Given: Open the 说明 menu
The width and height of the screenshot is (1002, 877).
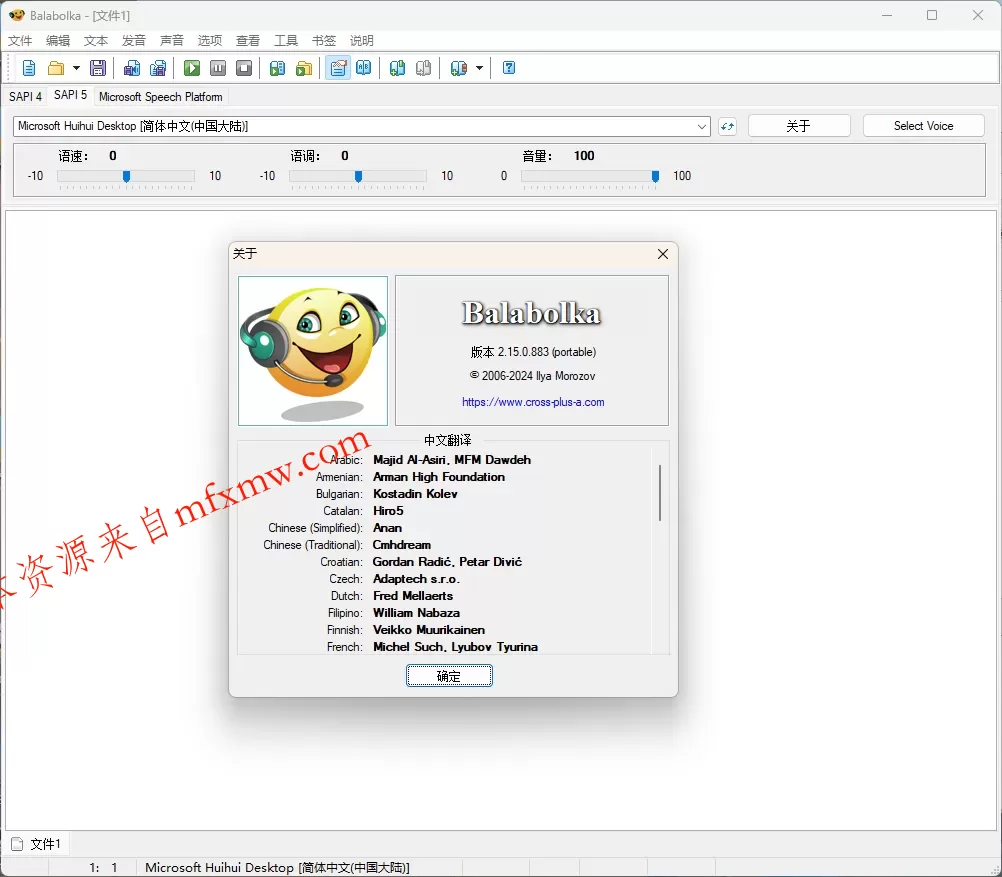Looking at the screenshot, I should [x=362, y=41].
